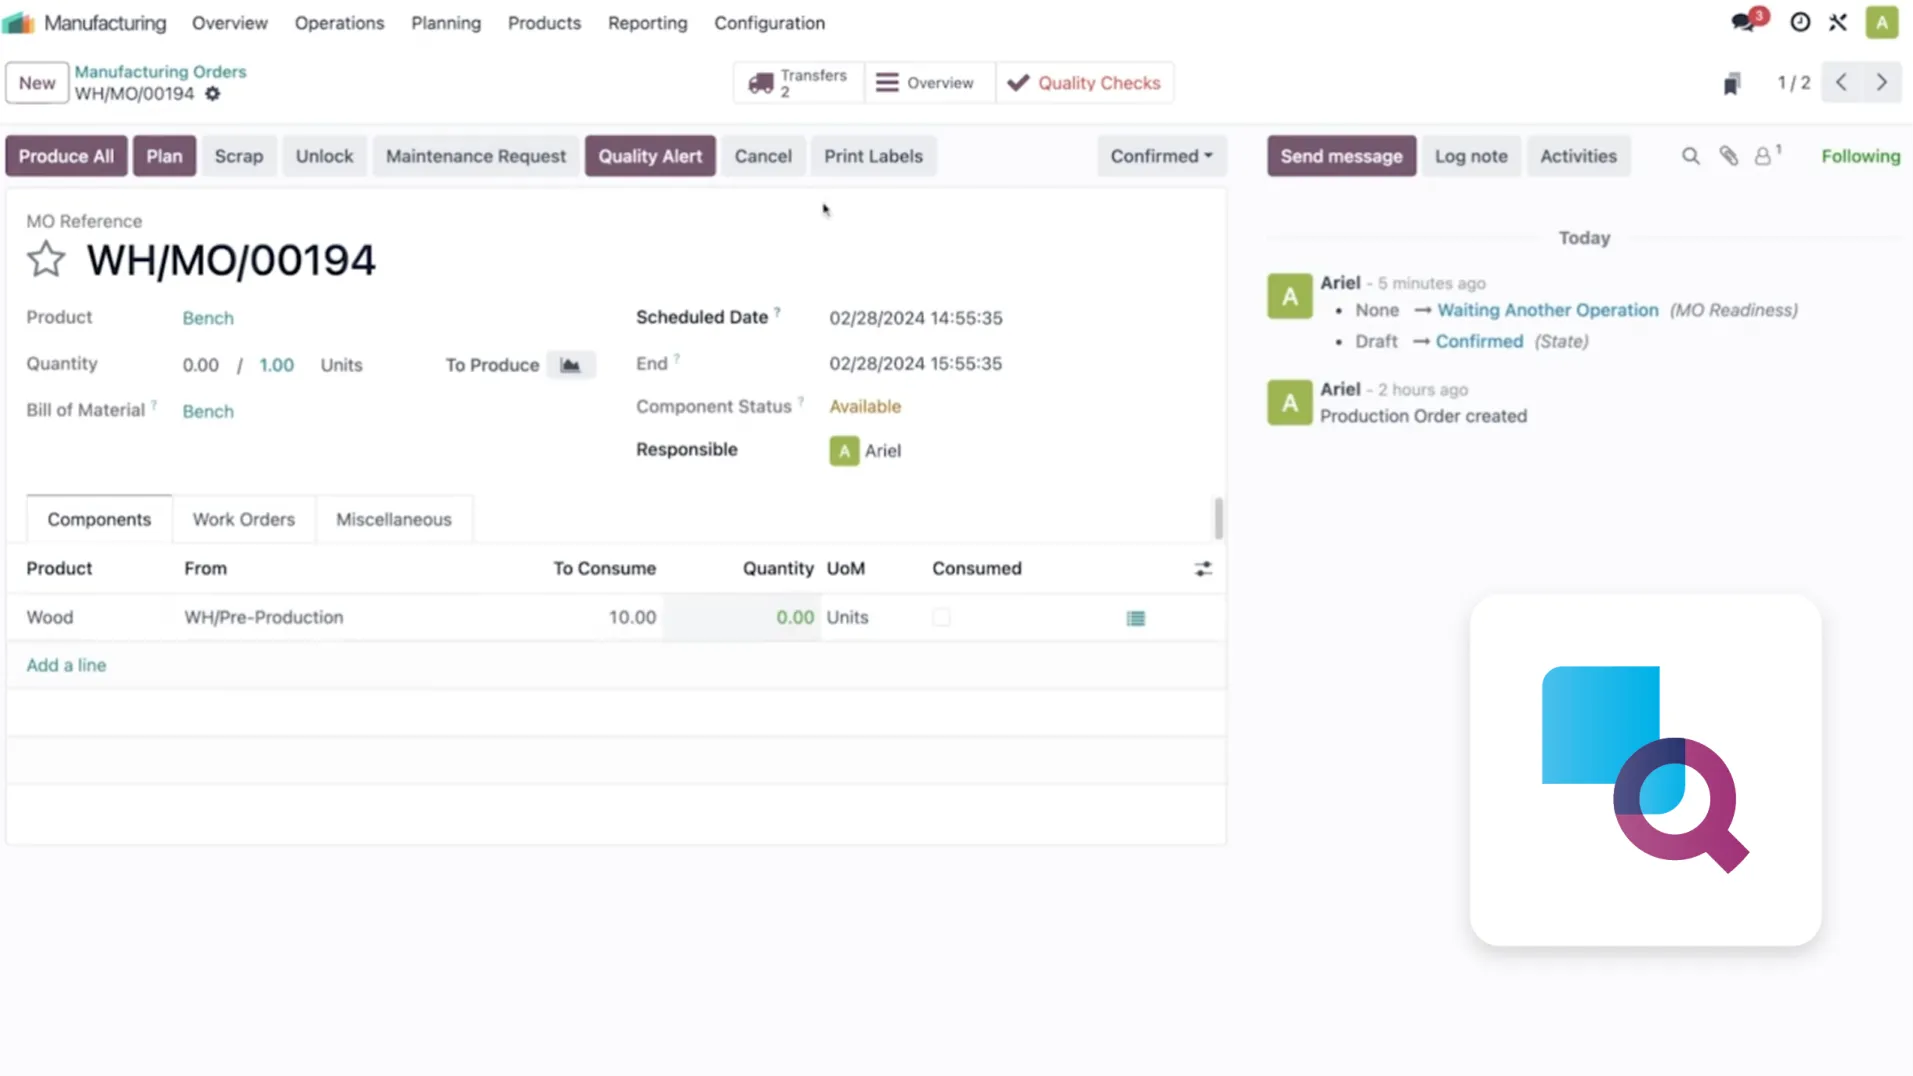Click the Wood quantity 0.00 cell

tap(741, 618)
